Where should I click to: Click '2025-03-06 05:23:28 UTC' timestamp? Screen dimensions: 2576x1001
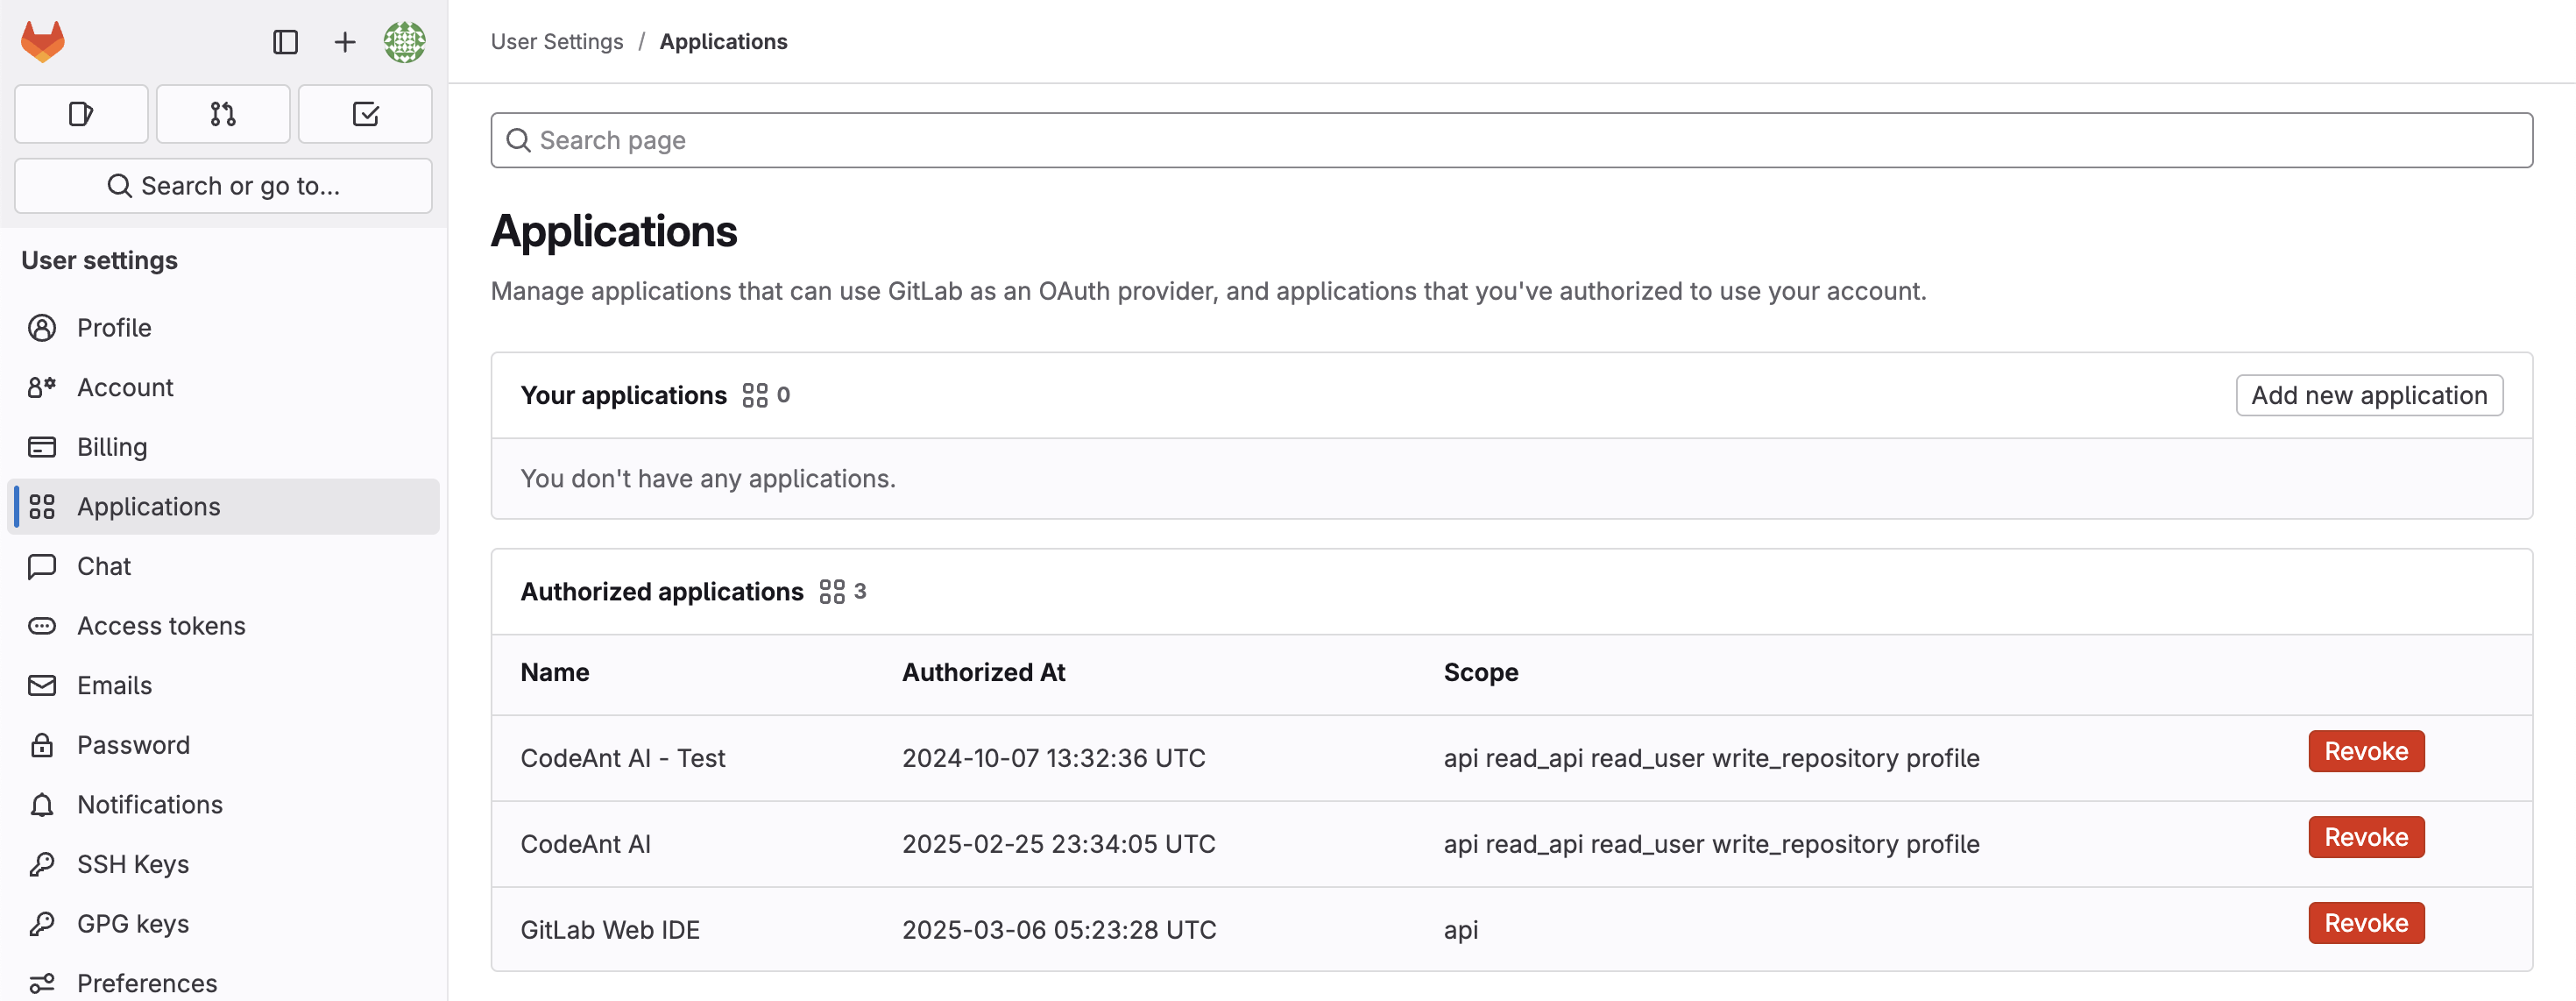pyautogui.click(x=1059, y=930)
